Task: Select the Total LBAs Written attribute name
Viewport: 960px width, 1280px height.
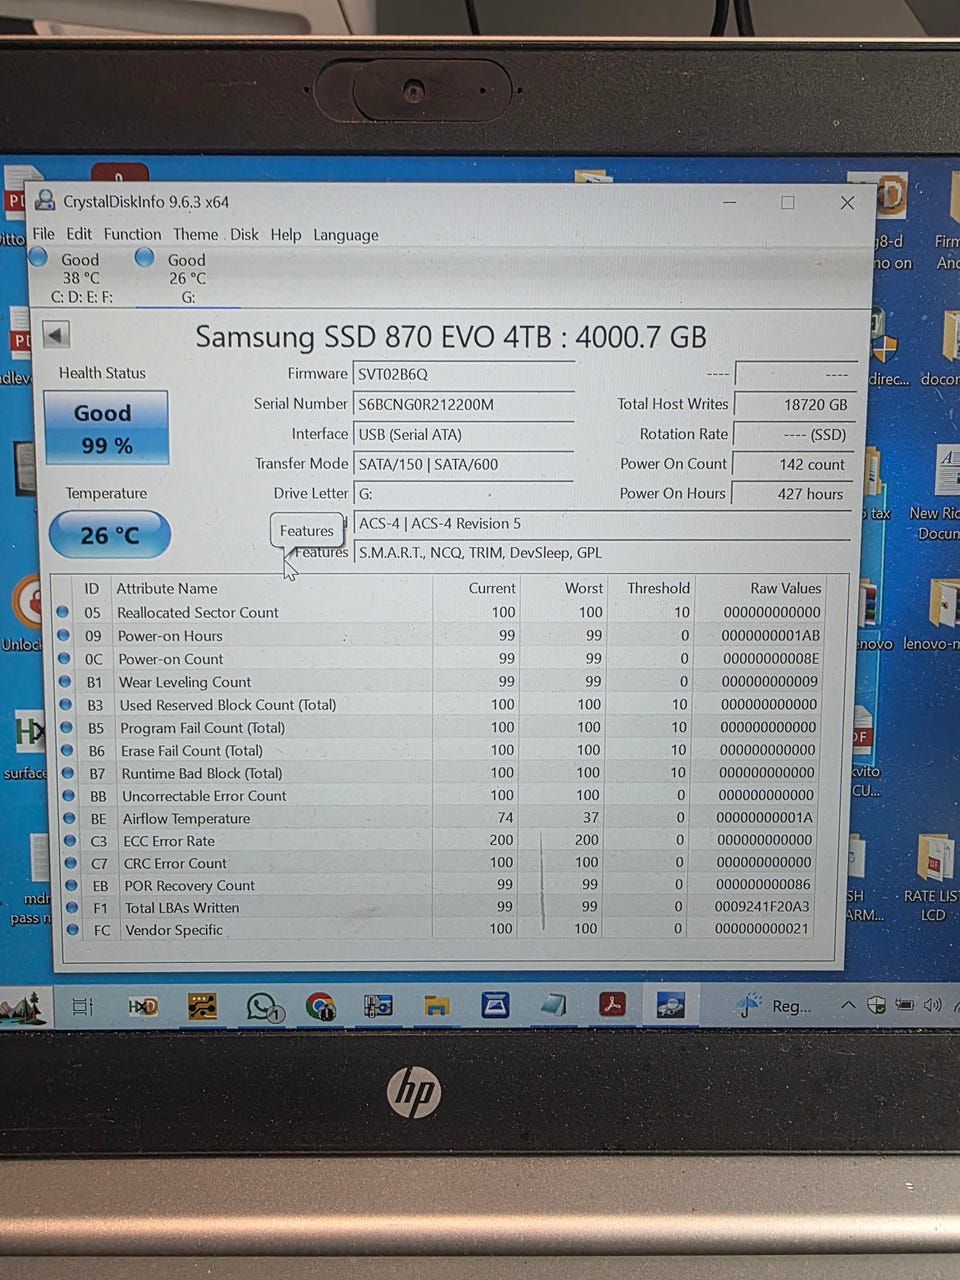Action: (182, 908)
